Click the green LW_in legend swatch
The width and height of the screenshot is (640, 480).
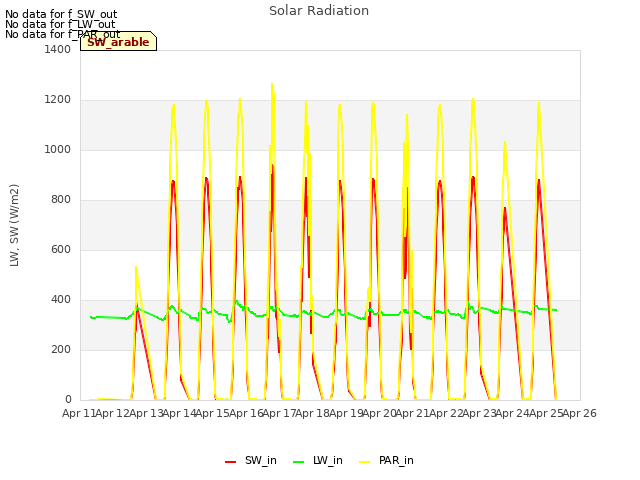click(x=299, y=462)
